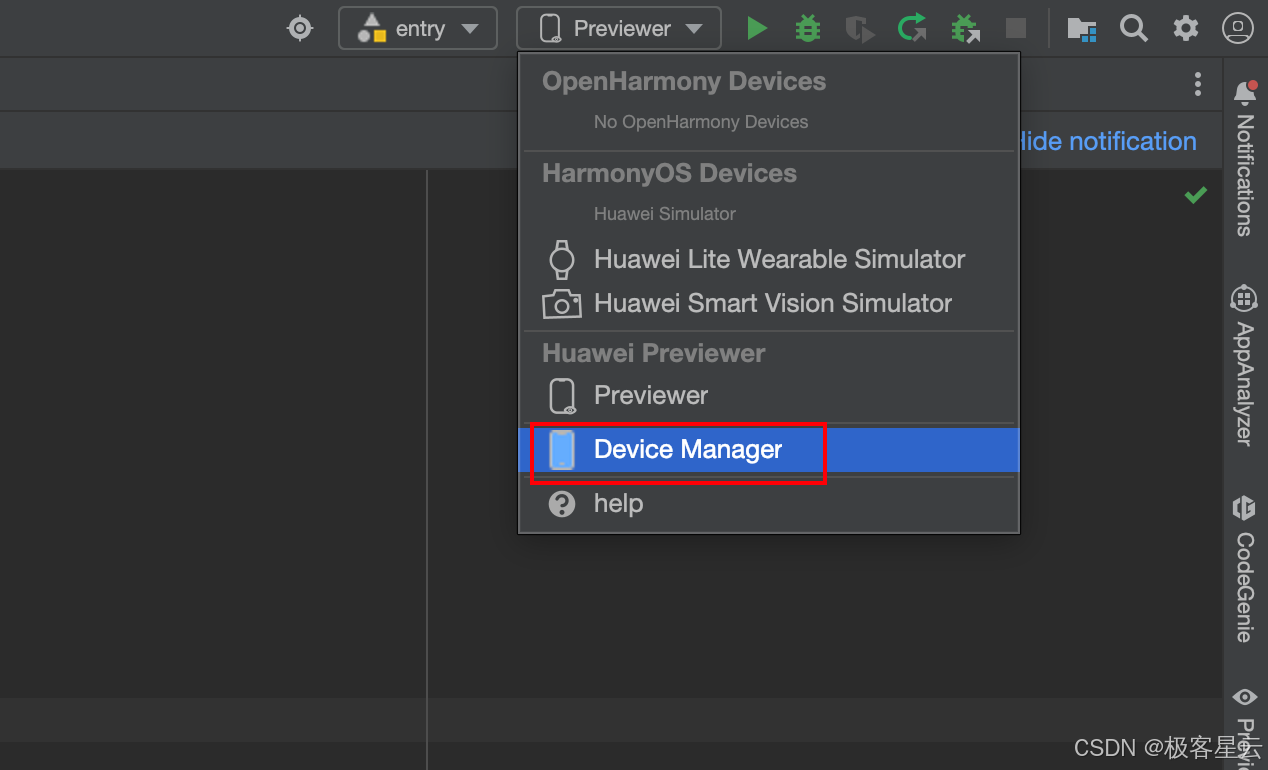Click 'No OpenHarmony Devices' text
The width and height of the screenshot is (1268, 770).
coord(701,122)
